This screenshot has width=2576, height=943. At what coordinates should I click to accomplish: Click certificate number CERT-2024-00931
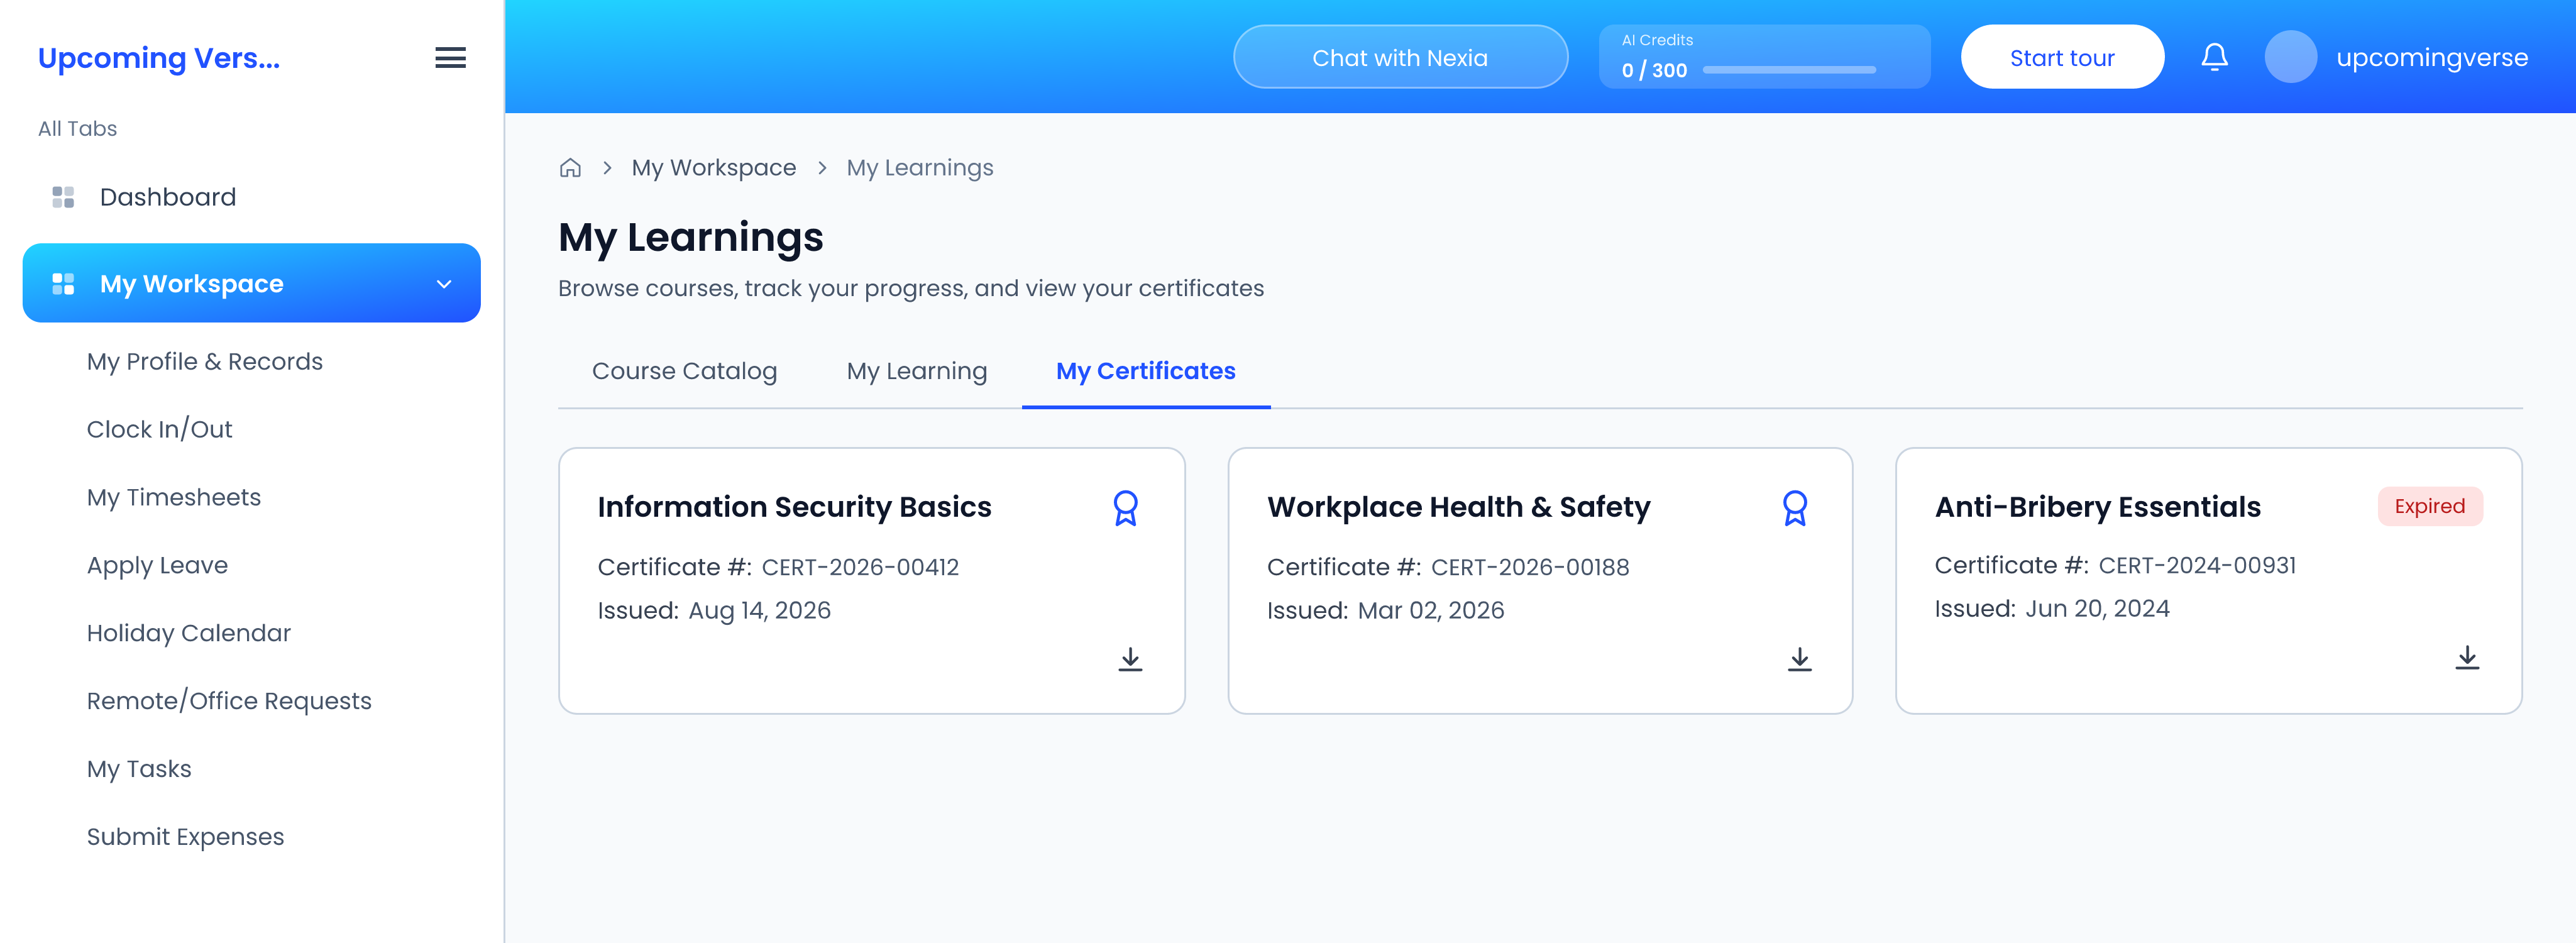2196,565
